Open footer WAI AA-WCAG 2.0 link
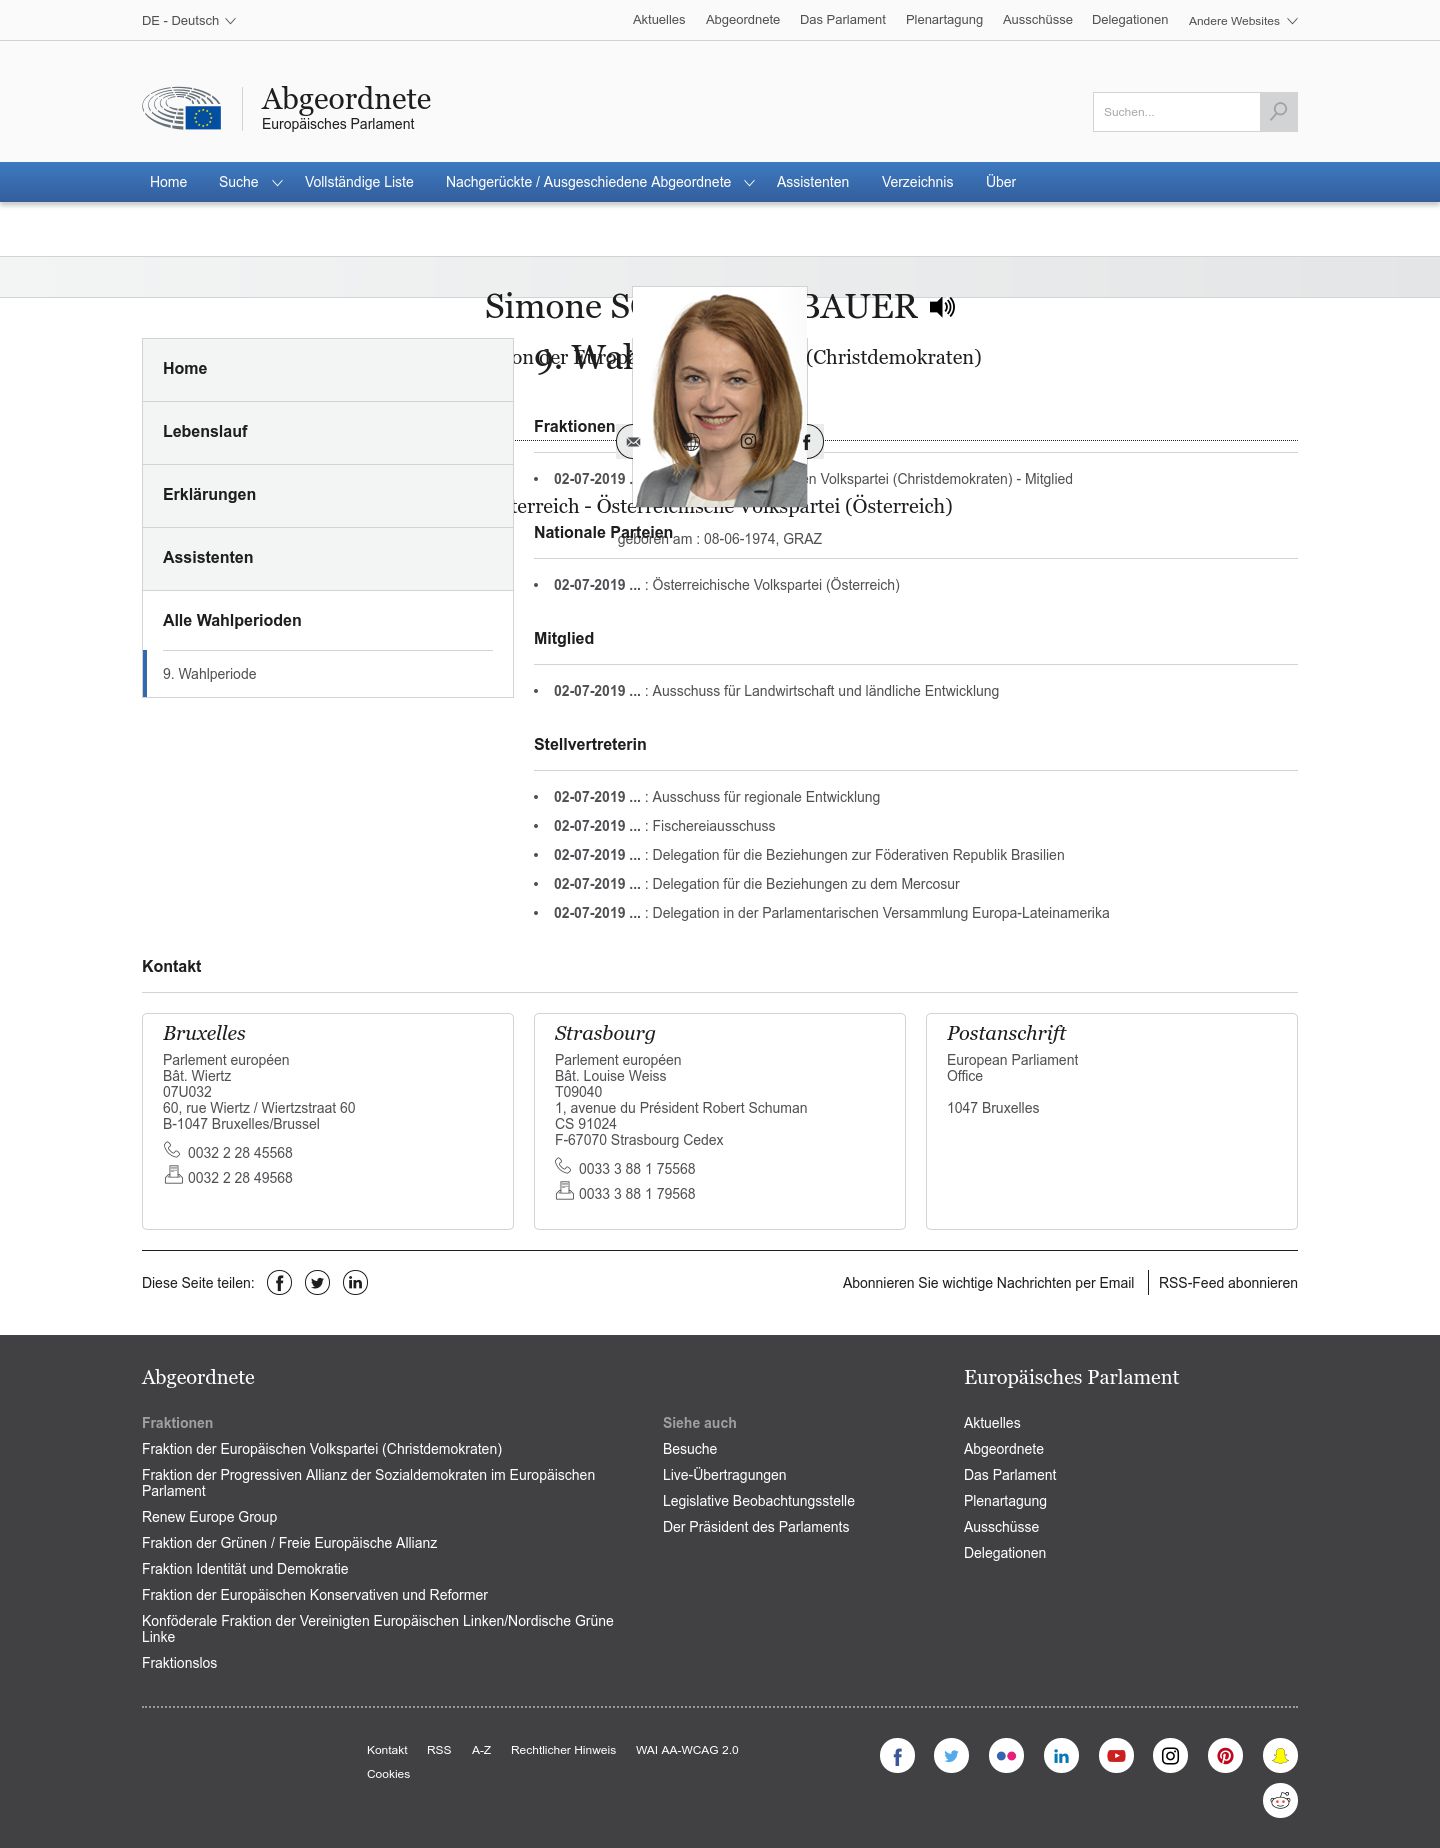Screen dimensions: 1440x1848 click(687, 1750)
